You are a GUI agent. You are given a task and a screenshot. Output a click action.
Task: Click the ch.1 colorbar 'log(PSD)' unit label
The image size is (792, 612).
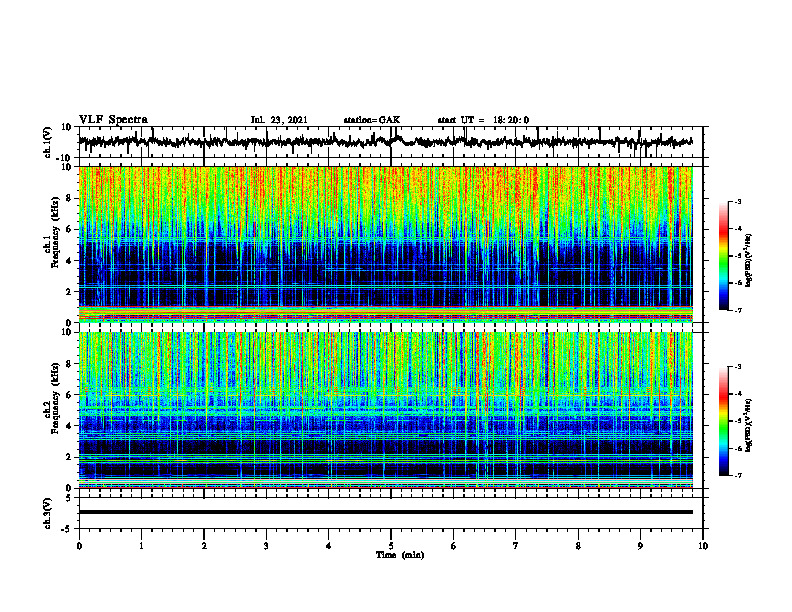pos(749,260)
